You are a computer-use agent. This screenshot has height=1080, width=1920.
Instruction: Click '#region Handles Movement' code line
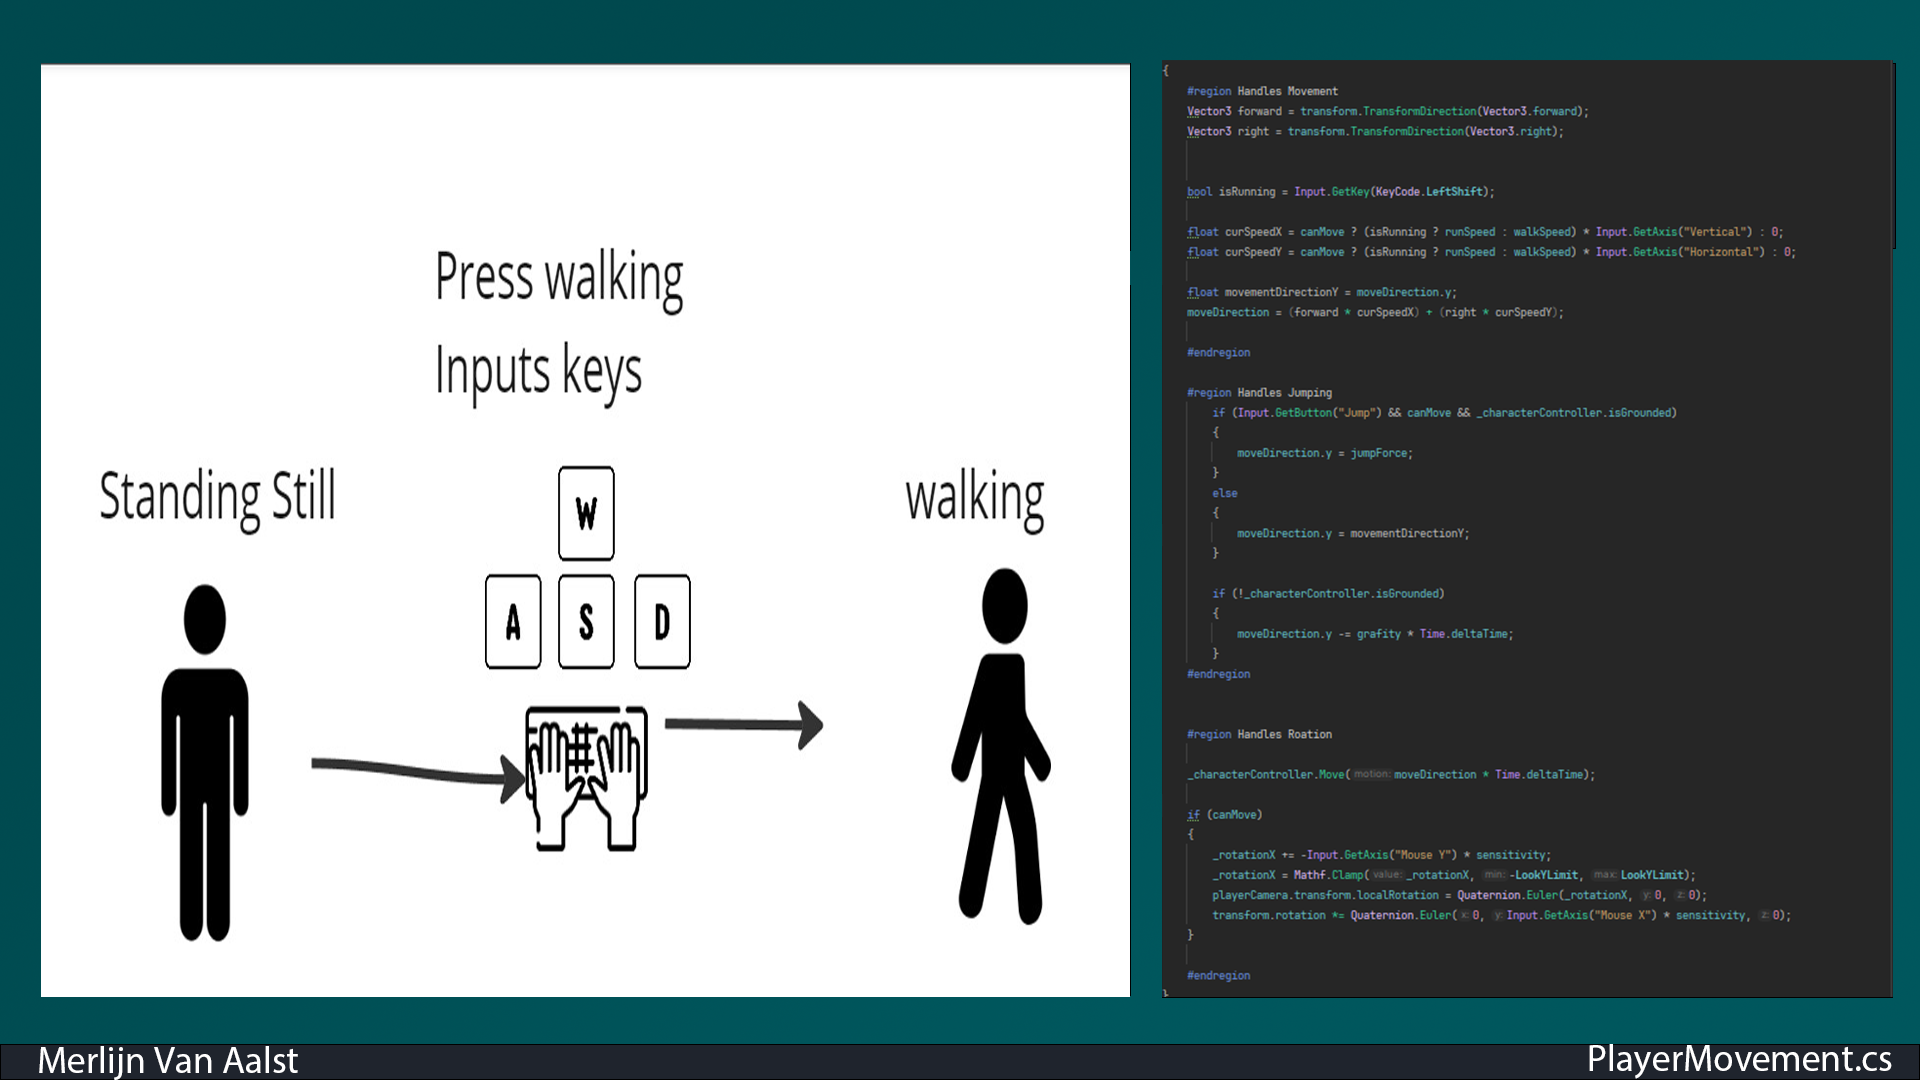point(1262,91)
